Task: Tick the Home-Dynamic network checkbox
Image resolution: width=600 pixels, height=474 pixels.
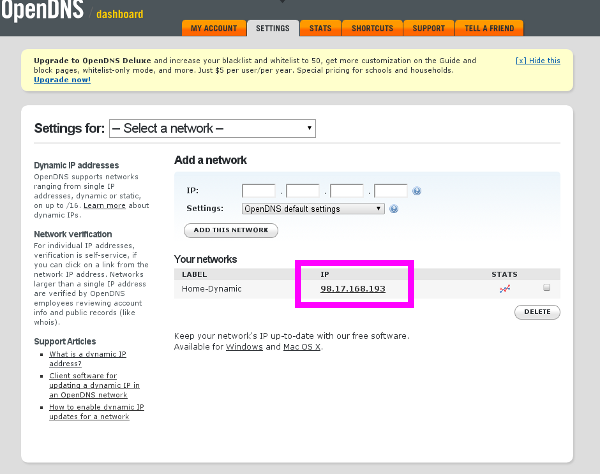Action: pyautogui.click(x=546, y=288)
